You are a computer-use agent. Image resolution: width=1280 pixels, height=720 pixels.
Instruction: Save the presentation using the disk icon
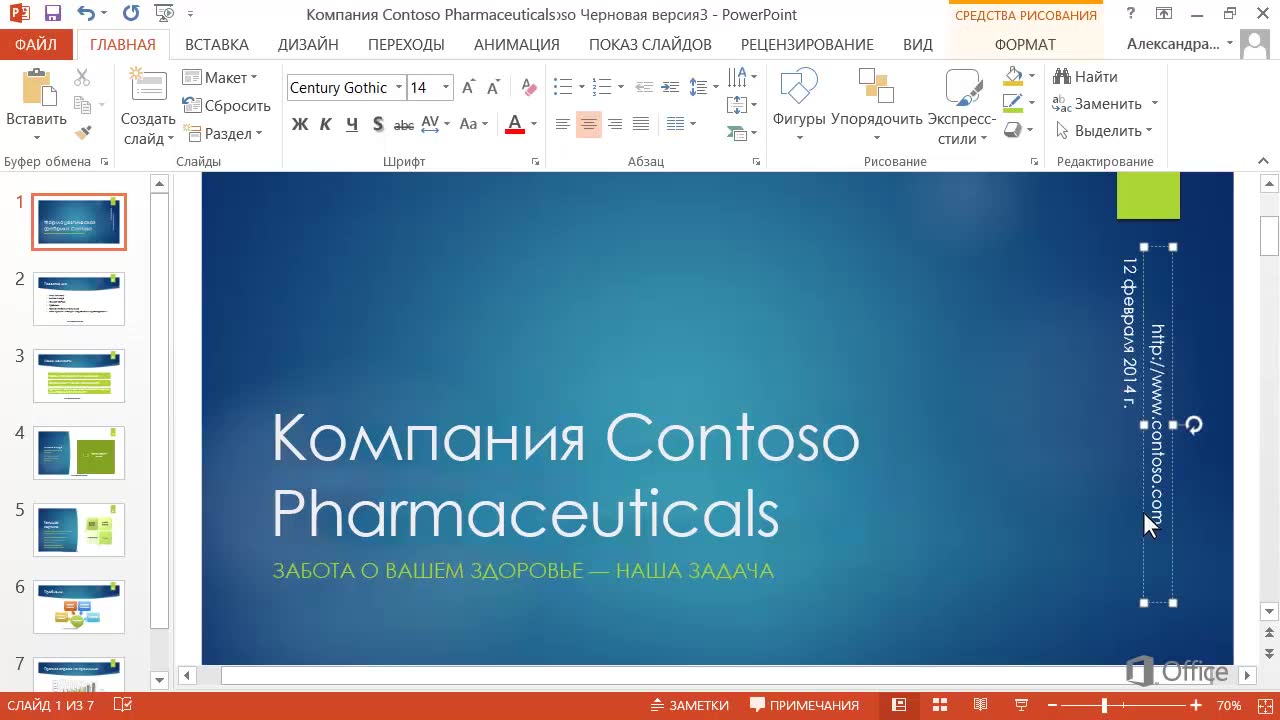pos(53,14)
